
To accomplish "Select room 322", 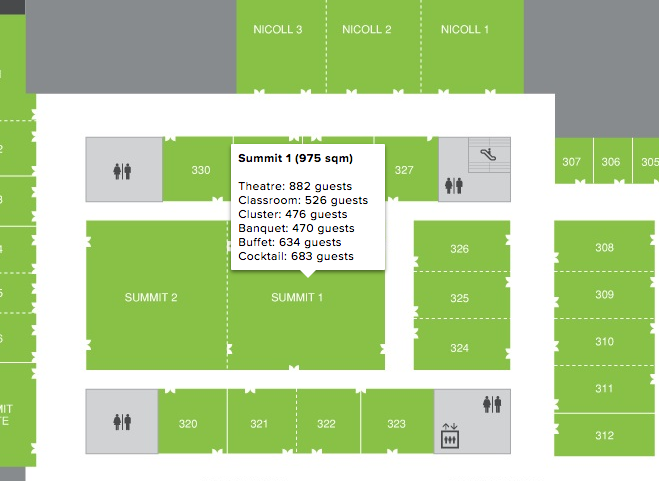I will 328,421.
